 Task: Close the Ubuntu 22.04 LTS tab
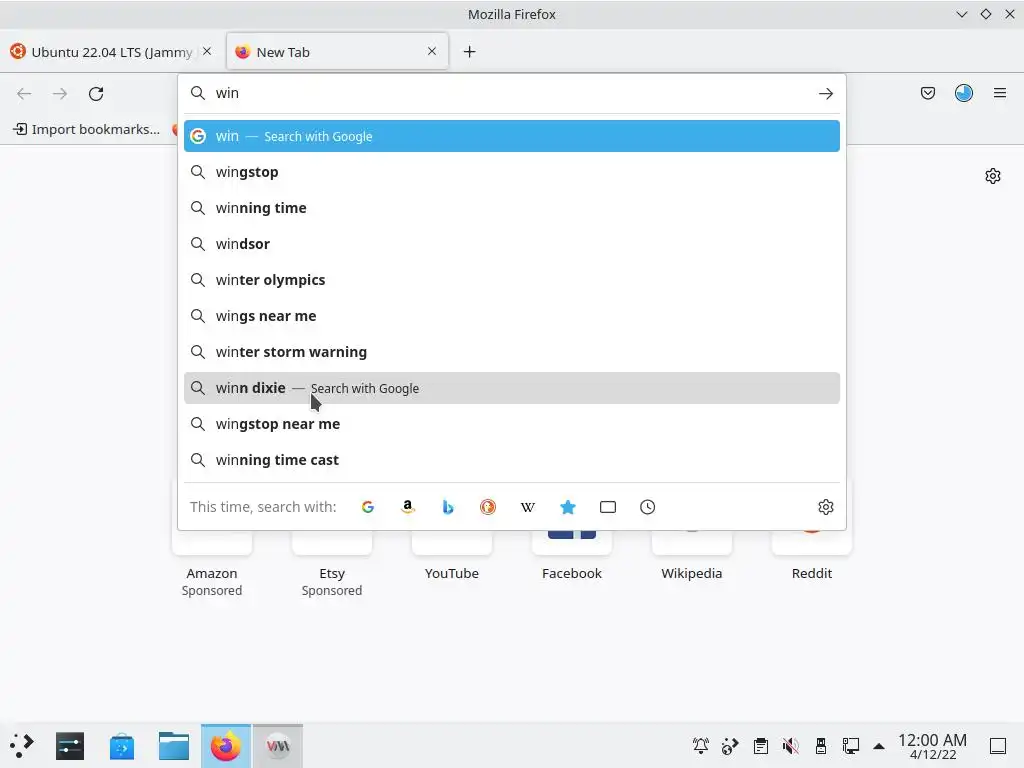207,51
